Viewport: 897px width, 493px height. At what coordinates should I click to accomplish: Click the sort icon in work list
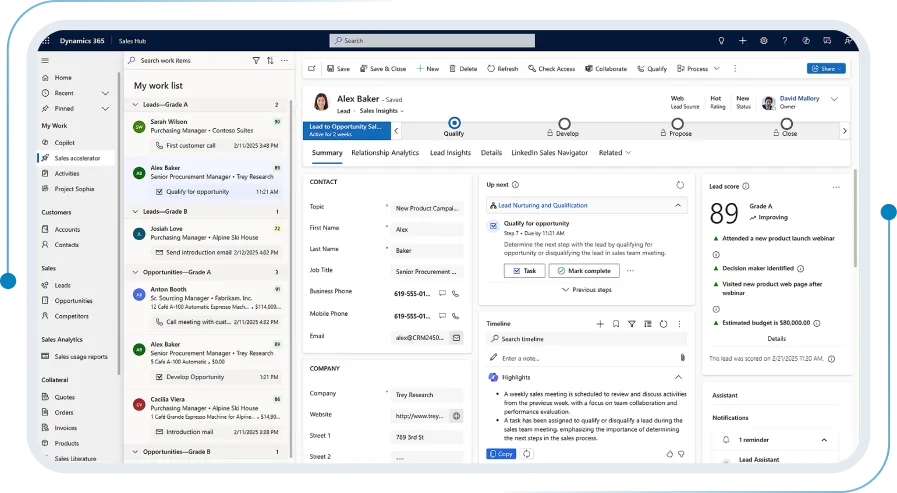point(270,61)
